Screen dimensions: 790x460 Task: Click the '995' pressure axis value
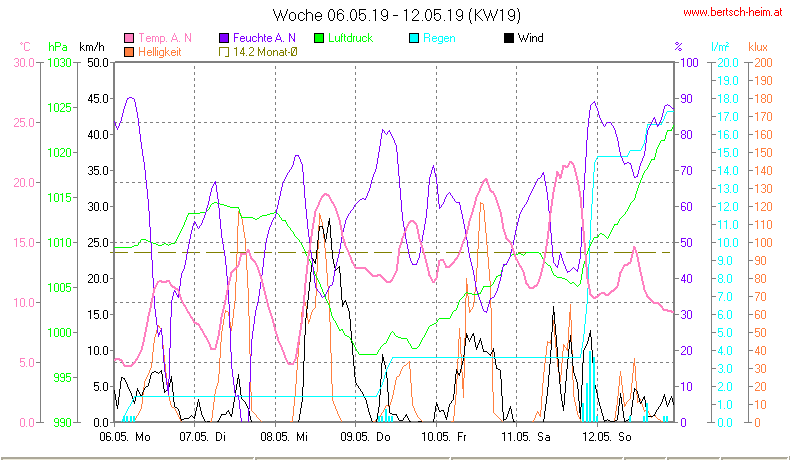[62, 377]
